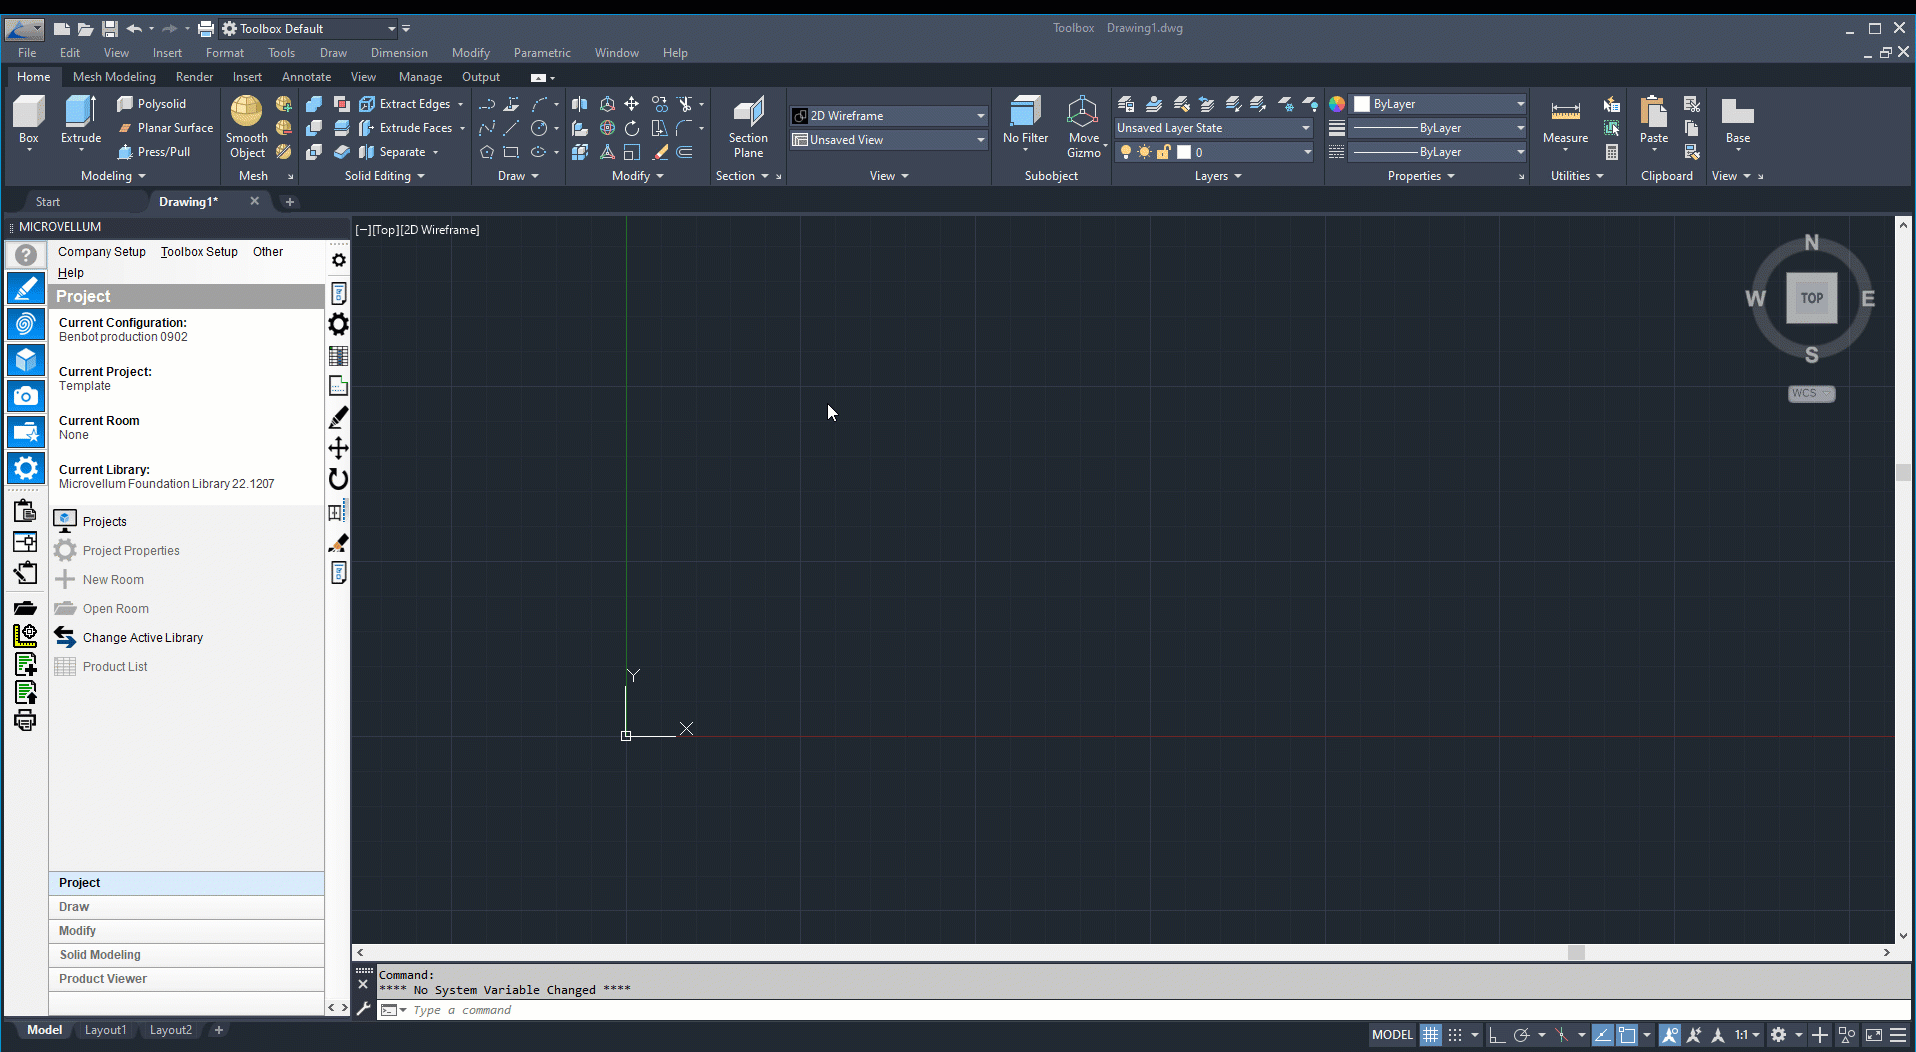Toggle snap mode in status bar
Screen dimensions: 1916x1052
click(1455, 1035)
